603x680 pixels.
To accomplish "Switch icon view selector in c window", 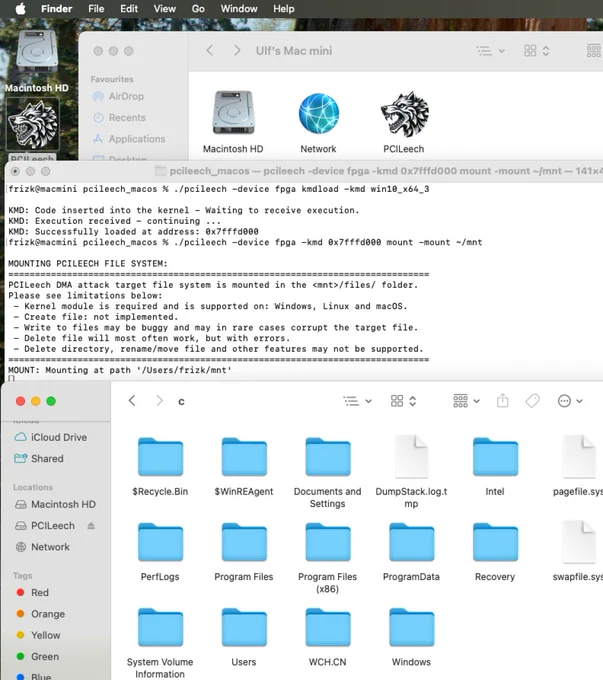I will click(403, 401).
